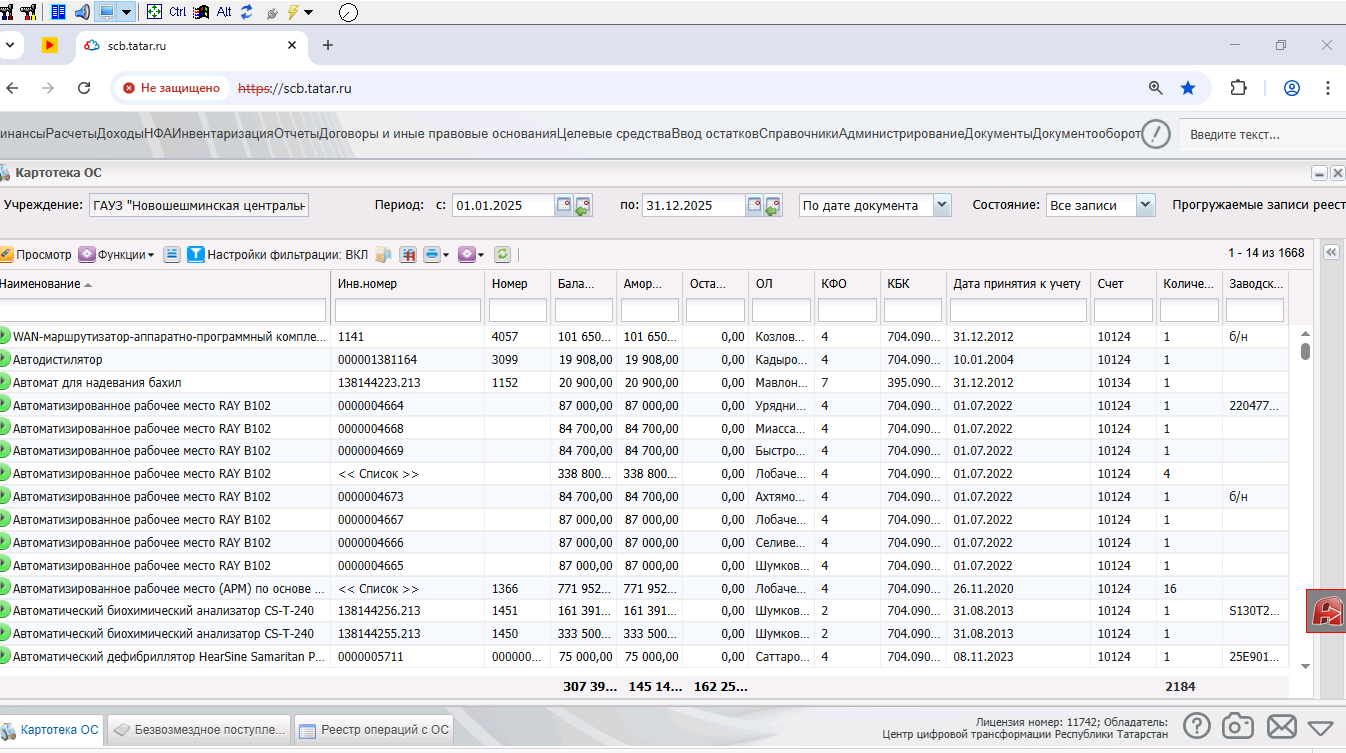Image resolution: width=1346 pixels, height=753 pixels.
Task: Click the filter funnel icon
Action: pyautogui.click(x=195, y=255)
